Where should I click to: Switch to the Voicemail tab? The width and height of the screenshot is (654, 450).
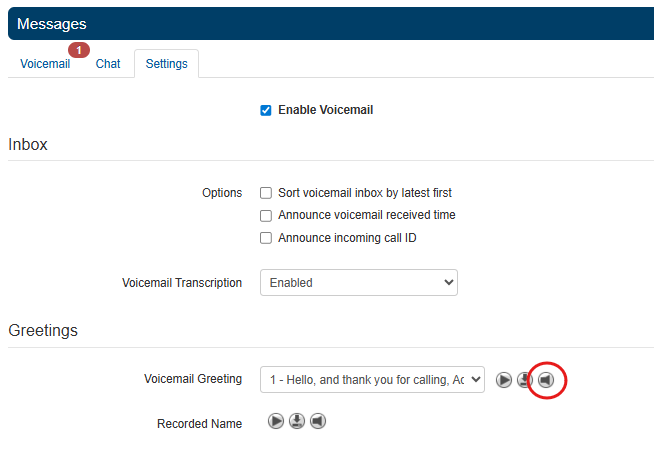tap(45, 64)
